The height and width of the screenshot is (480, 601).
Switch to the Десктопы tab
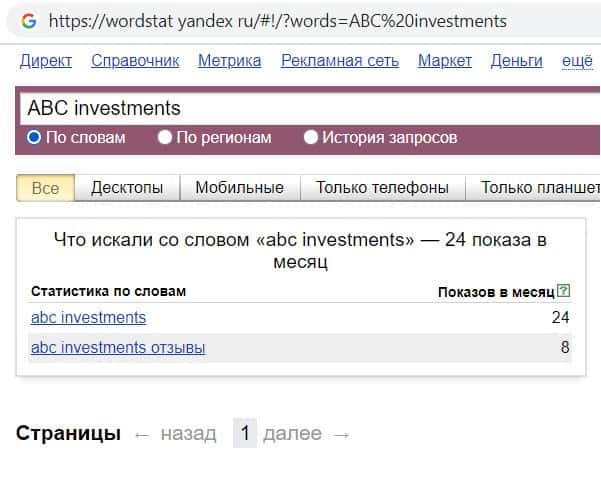tap(127, 187)
